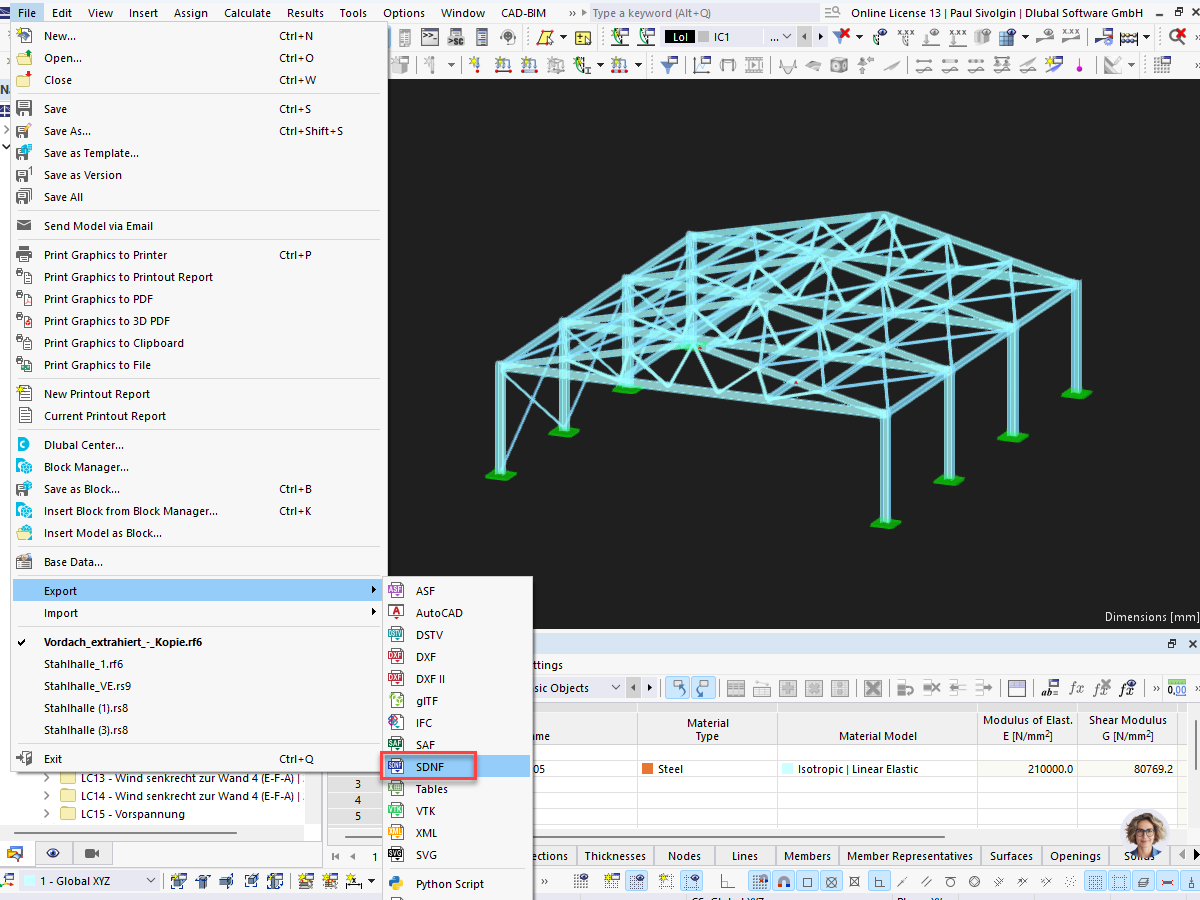Select the camera icon beside the eye toggle
1200x900 pixels.
click(92, 854)
